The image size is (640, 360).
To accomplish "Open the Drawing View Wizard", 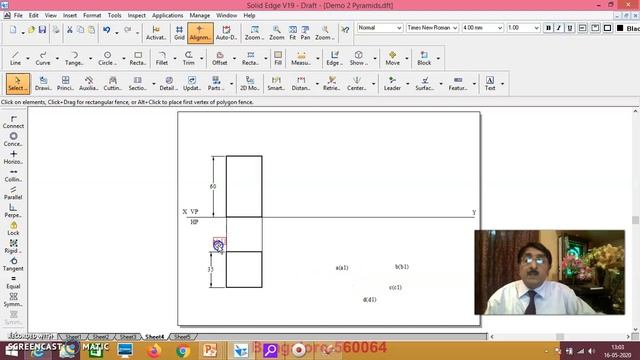I will pos(43,83).
